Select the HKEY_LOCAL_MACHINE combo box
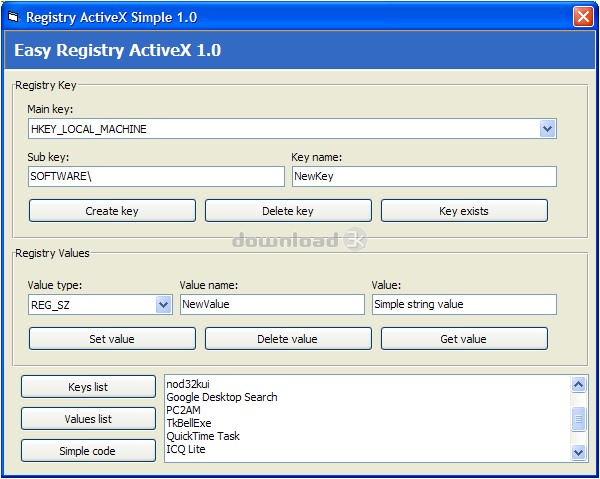Viewport: 600px width, 479px height. [292, 129]
